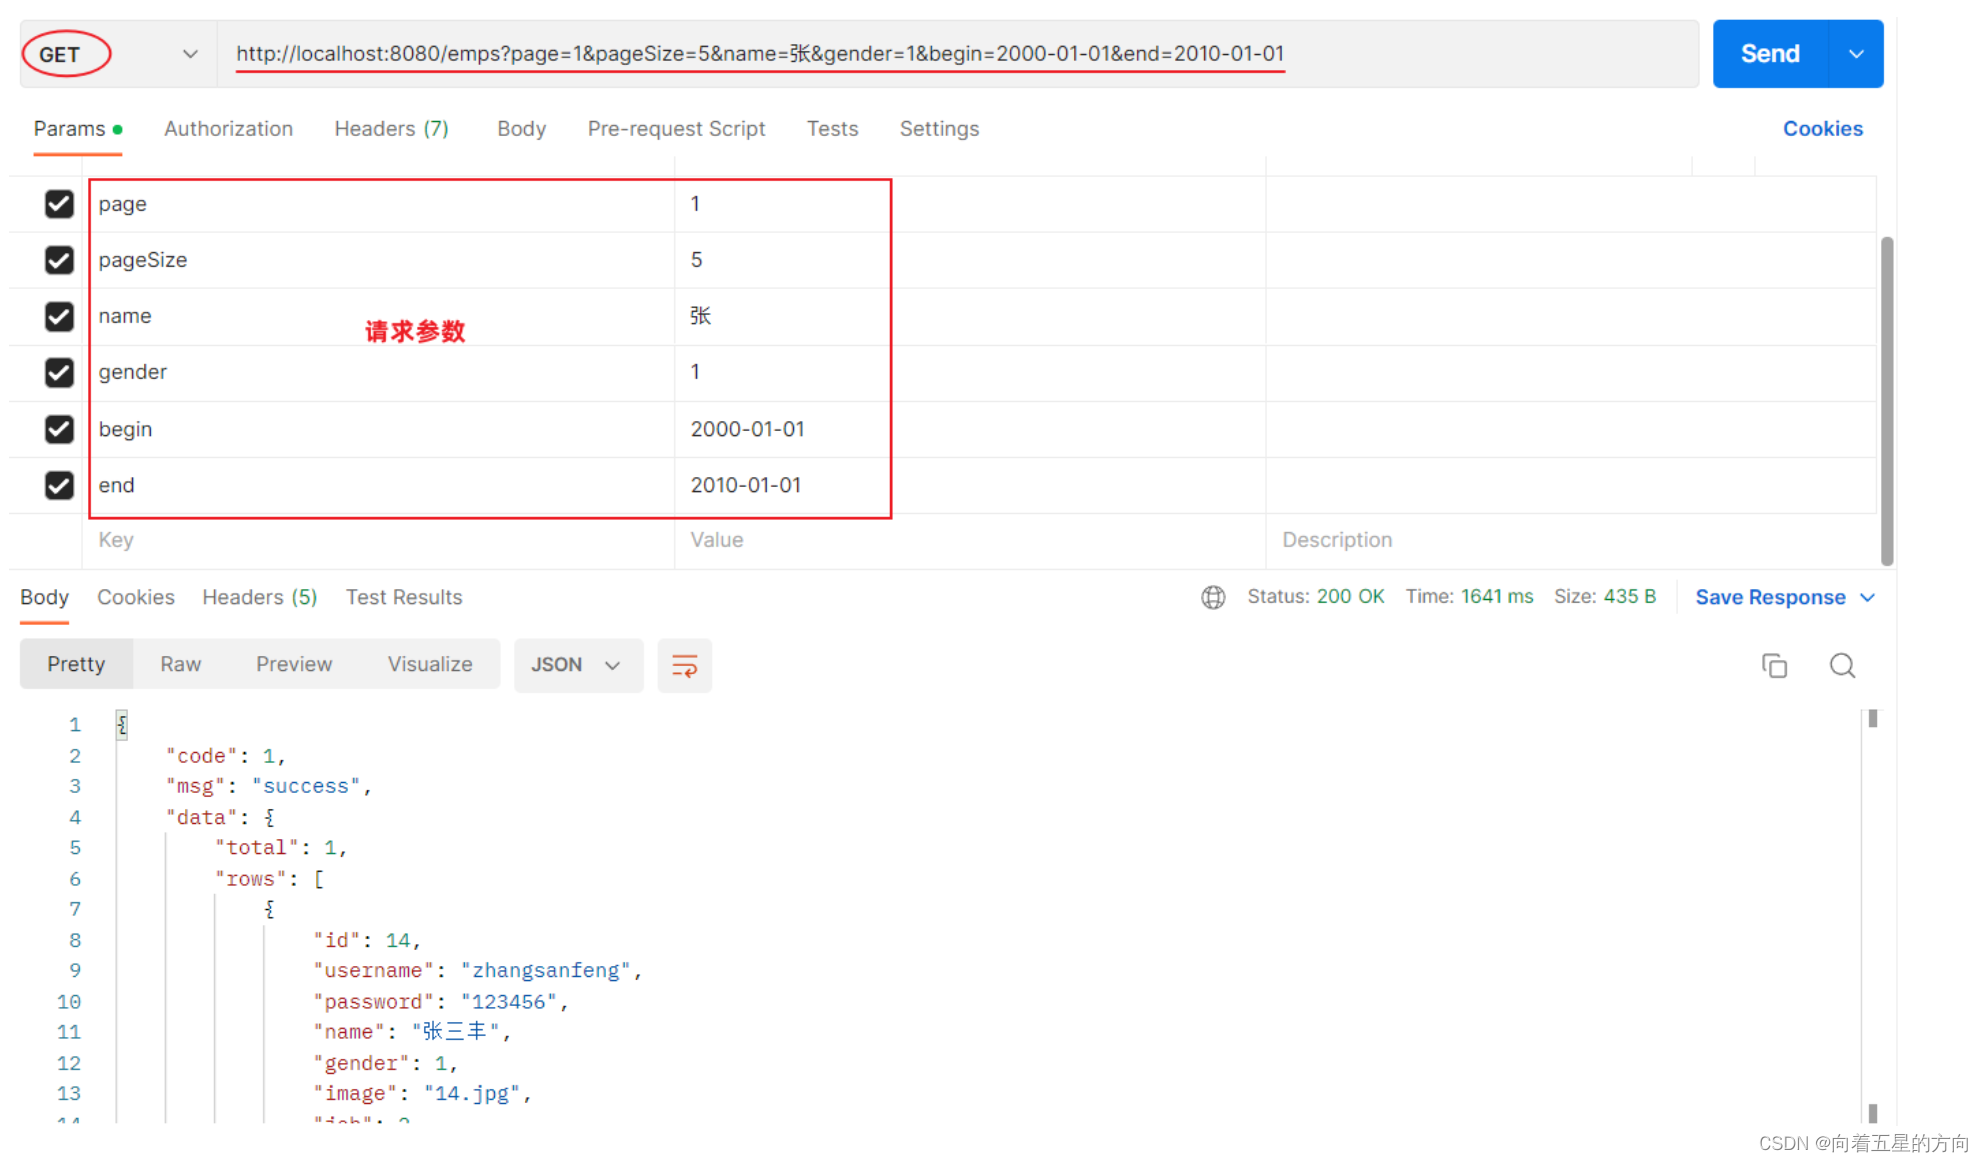Click the word wrap icon

684,666
